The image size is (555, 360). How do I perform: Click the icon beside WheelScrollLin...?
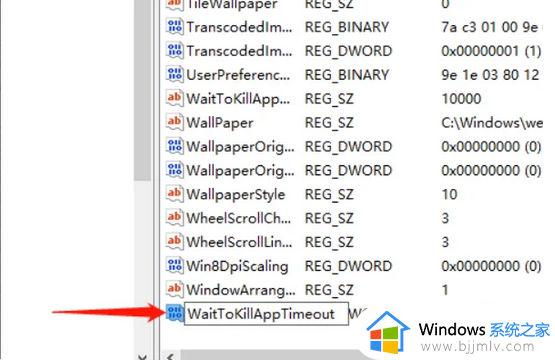[x=175, y=242]
